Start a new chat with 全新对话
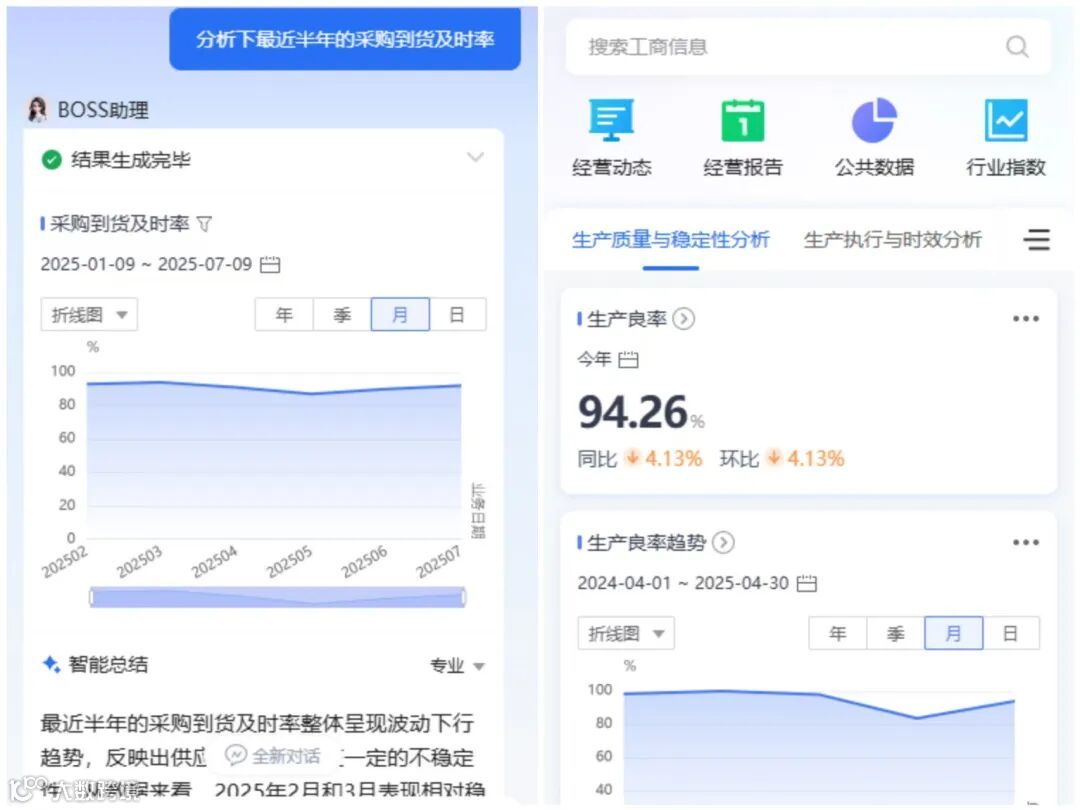 273,756
